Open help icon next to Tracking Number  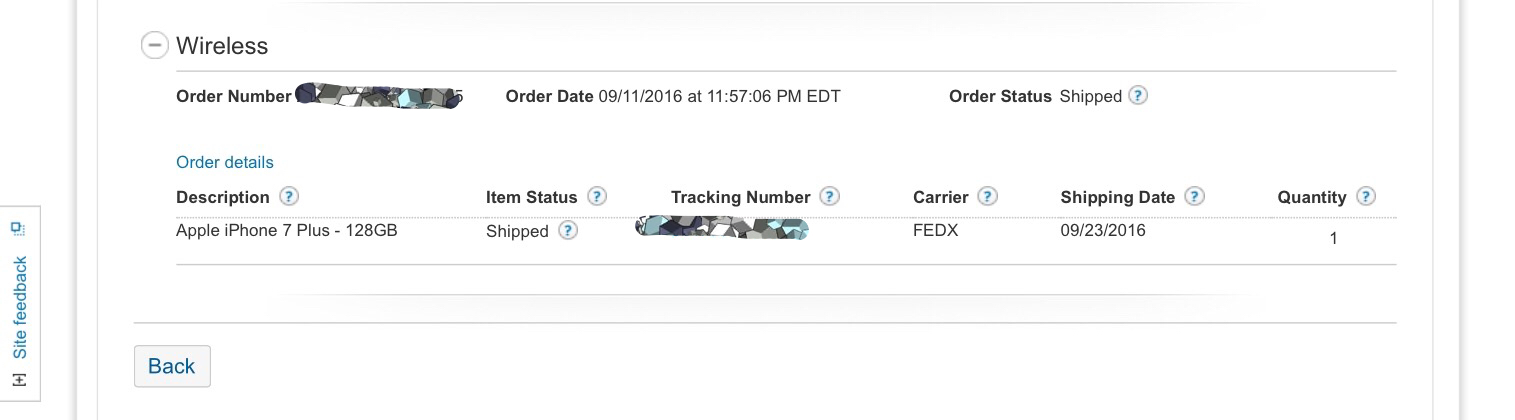tap(829, 196)
